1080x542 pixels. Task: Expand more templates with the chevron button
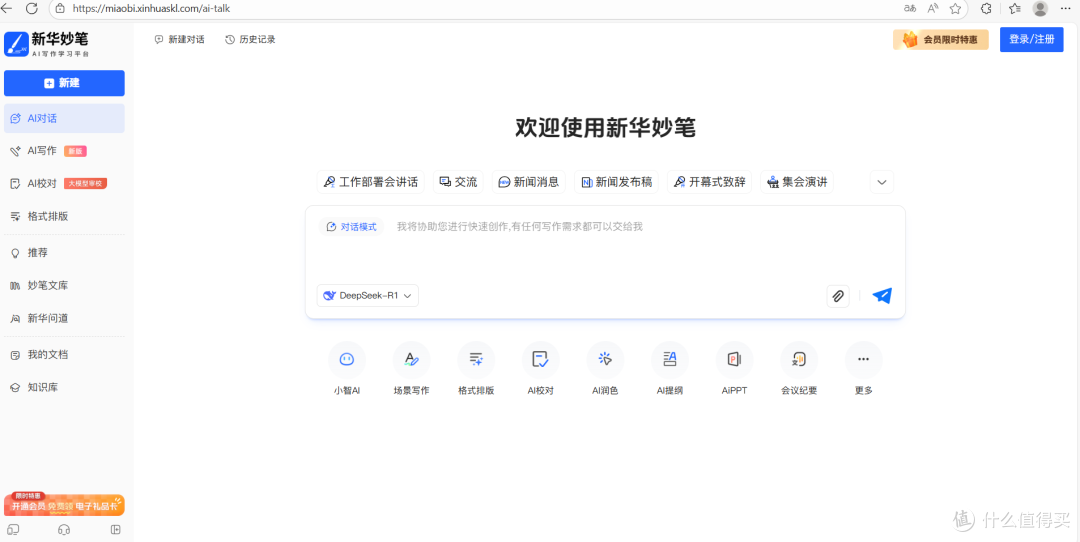pyautogui.click(x=882, y=183)
